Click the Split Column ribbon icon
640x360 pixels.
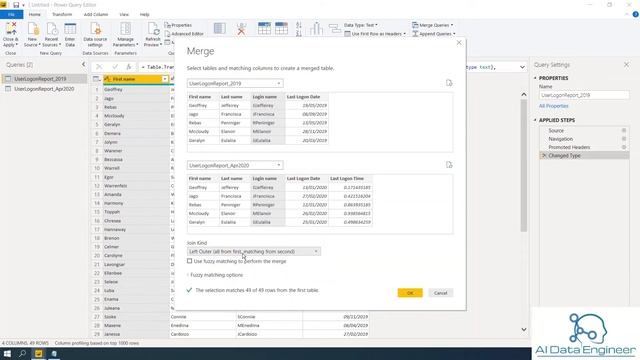316,28
